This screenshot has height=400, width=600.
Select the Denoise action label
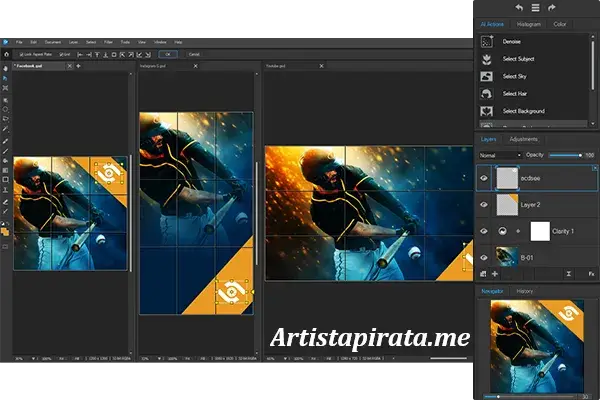(x=512, y=41)
